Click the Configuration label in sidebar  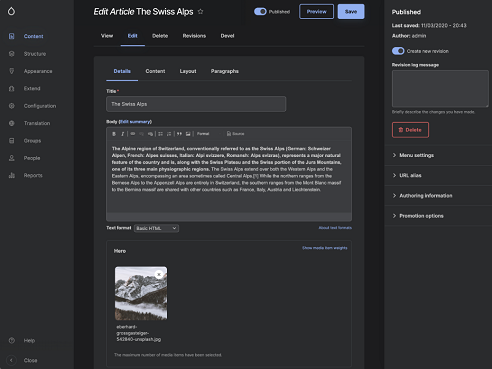pyautogui.click(x=40, y=106)
